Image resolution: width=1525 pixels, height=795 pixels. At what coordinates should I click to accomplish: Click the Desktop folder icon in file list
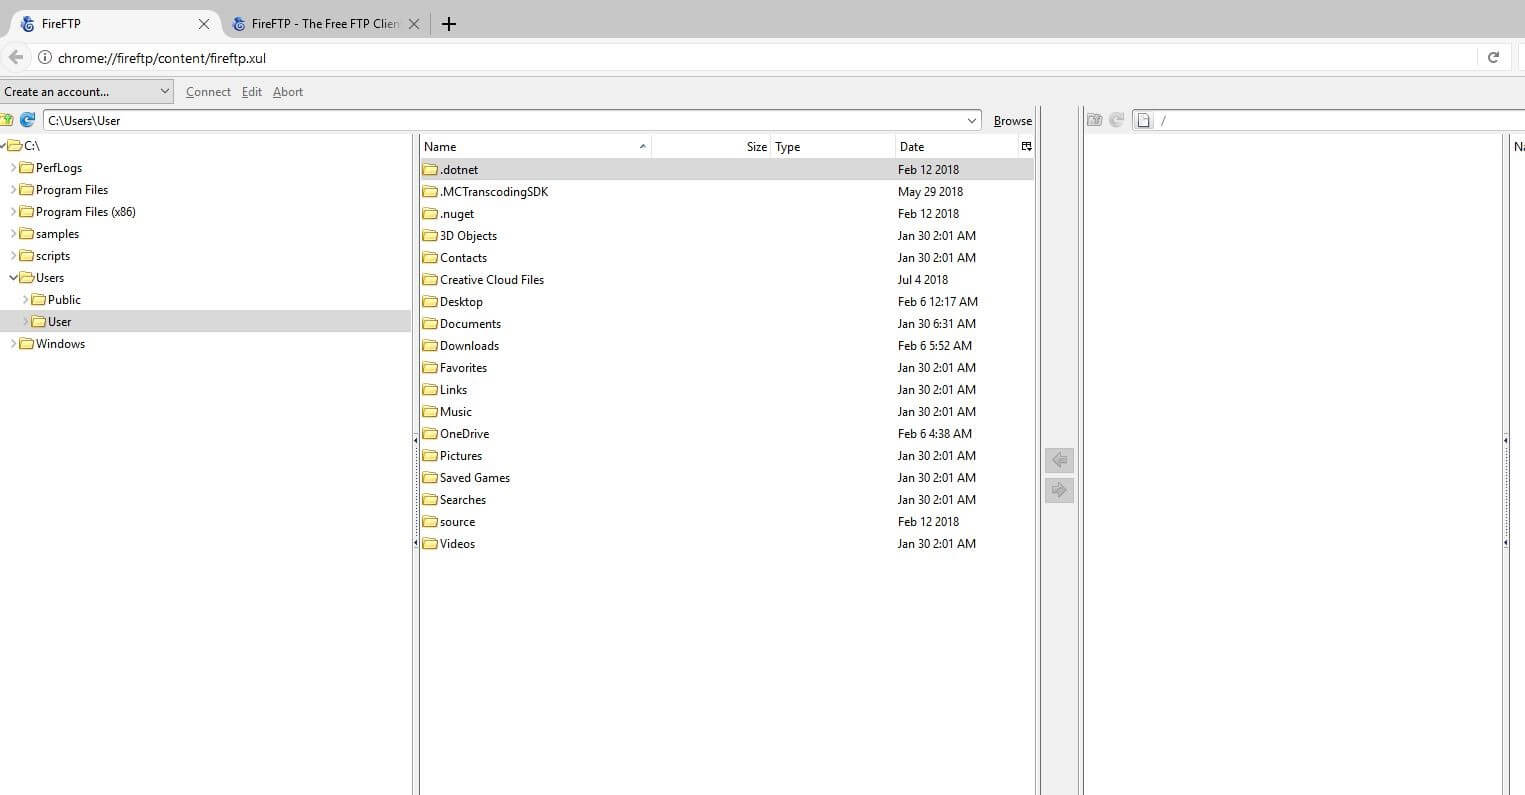(x=430, y=301)
